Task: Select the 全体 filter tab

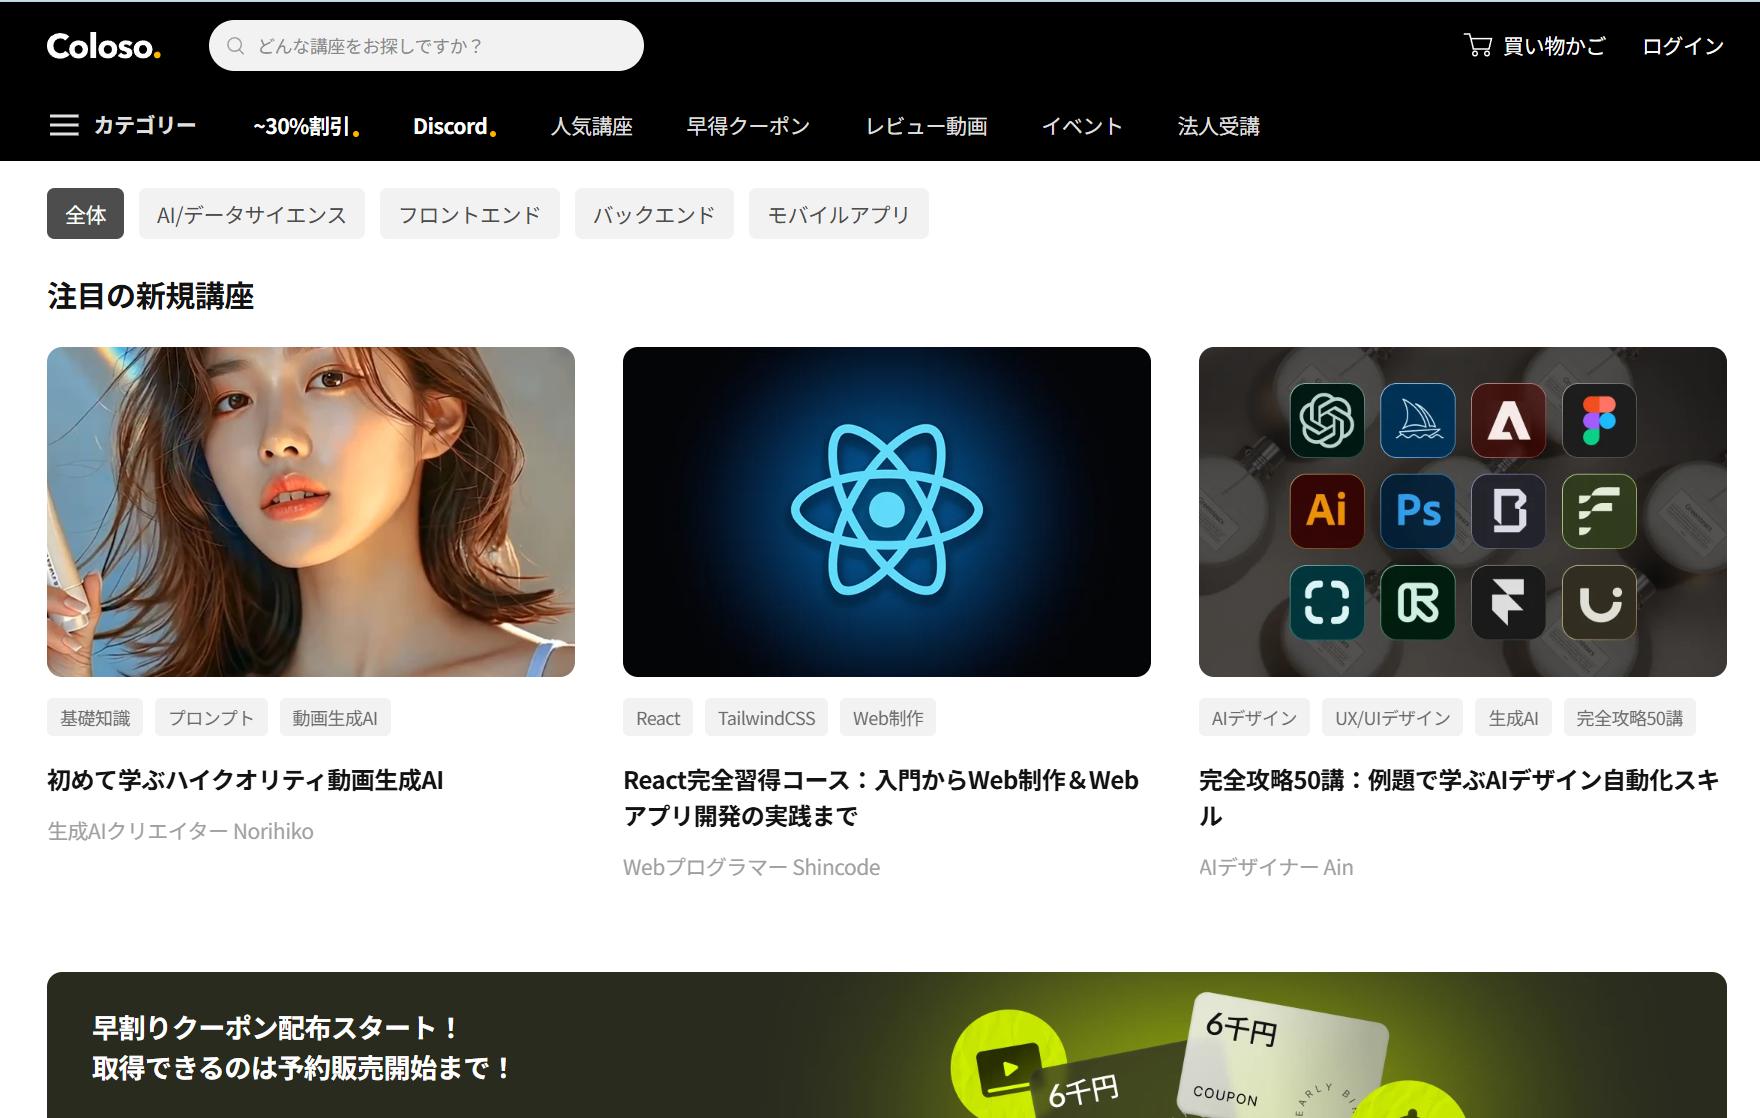Action: [x=85, y=214]
